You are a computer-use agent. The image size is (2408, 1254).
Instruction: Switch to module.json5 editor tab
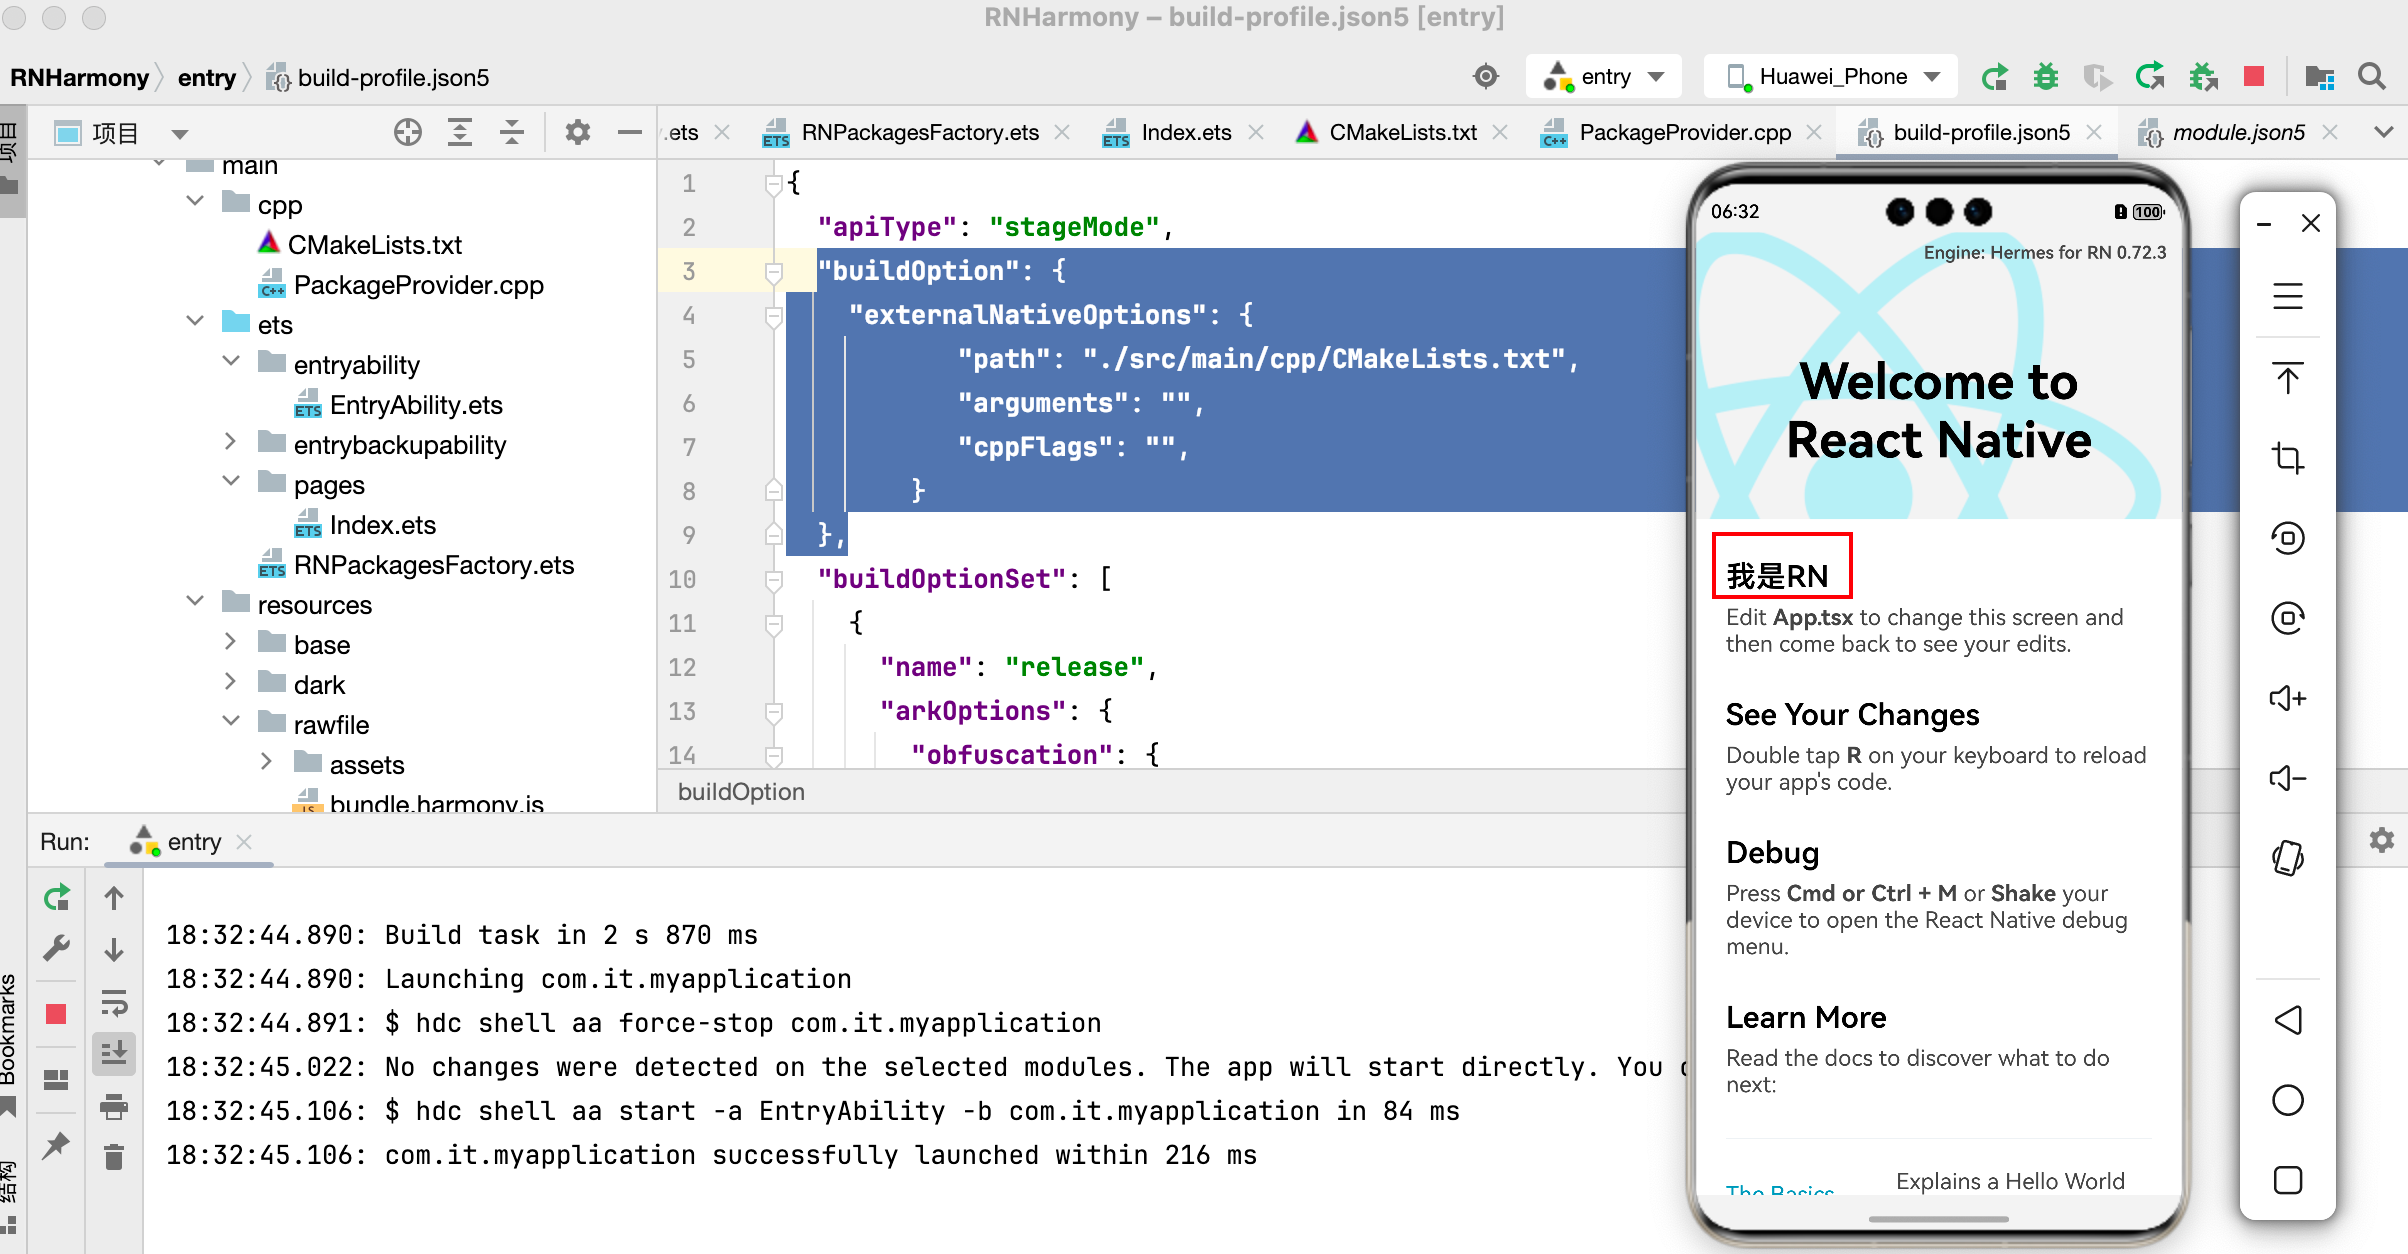click(2238, 132)
